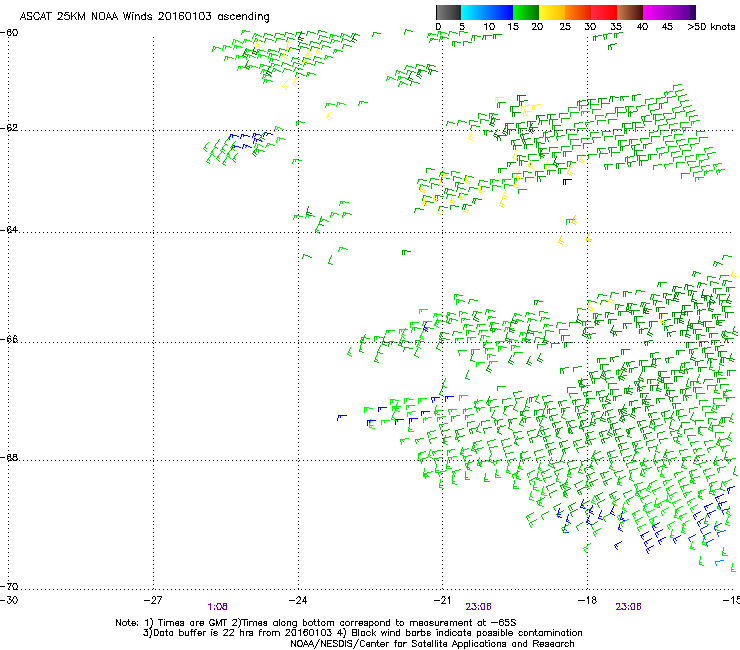
Task: Click the gray 0-5 knots color swatch
Action: tap(448, 12)
